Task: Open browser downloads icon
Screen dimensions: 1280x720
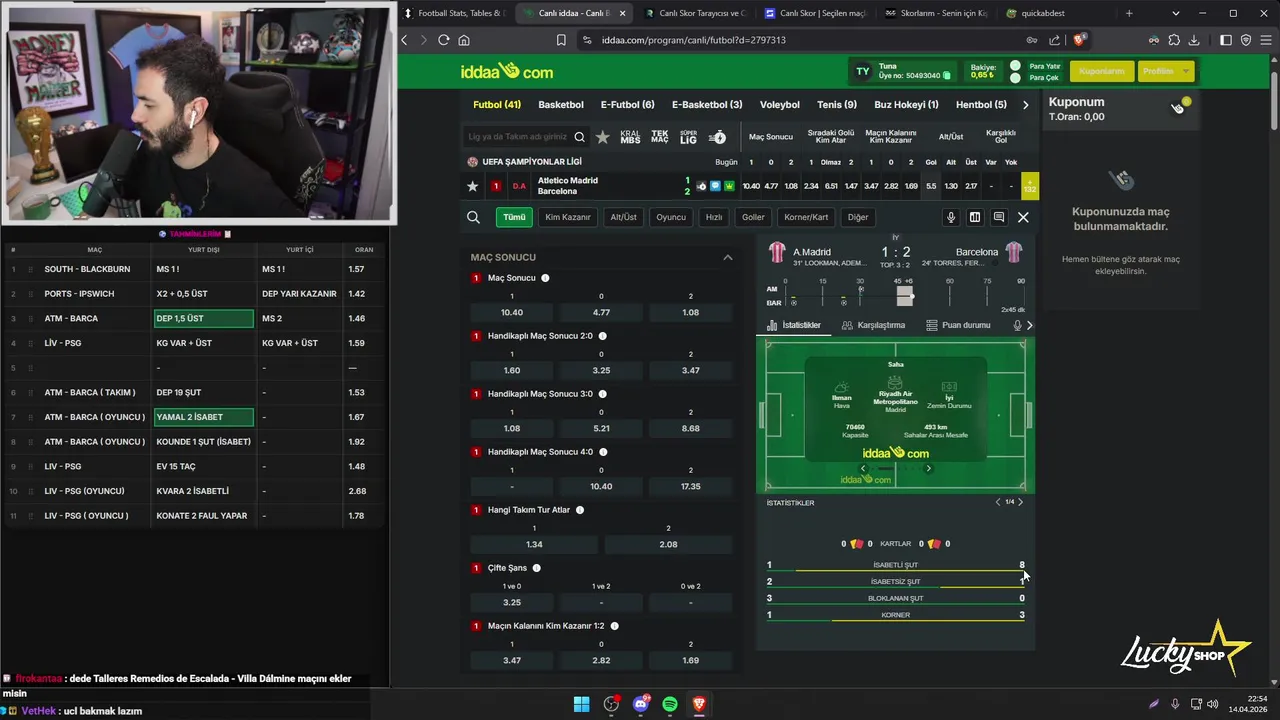Action: point(1194,40)
